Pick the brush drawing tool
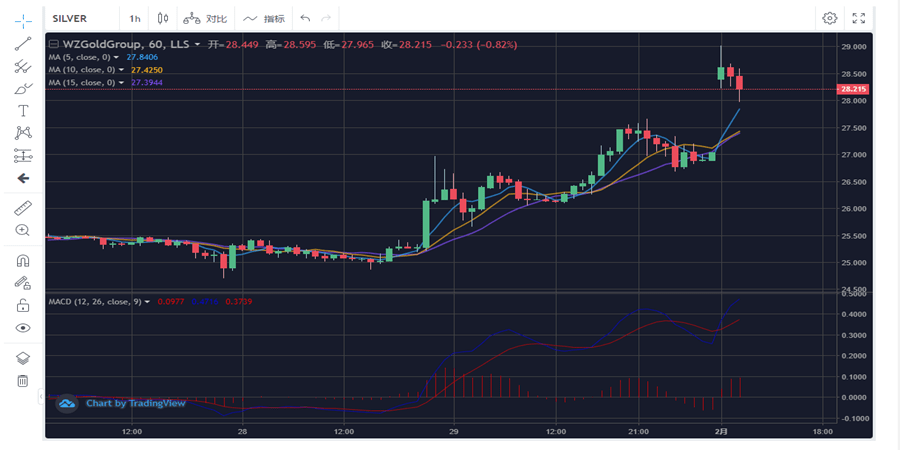The width and height of the screenshot is (900, 450). [23, 88]
